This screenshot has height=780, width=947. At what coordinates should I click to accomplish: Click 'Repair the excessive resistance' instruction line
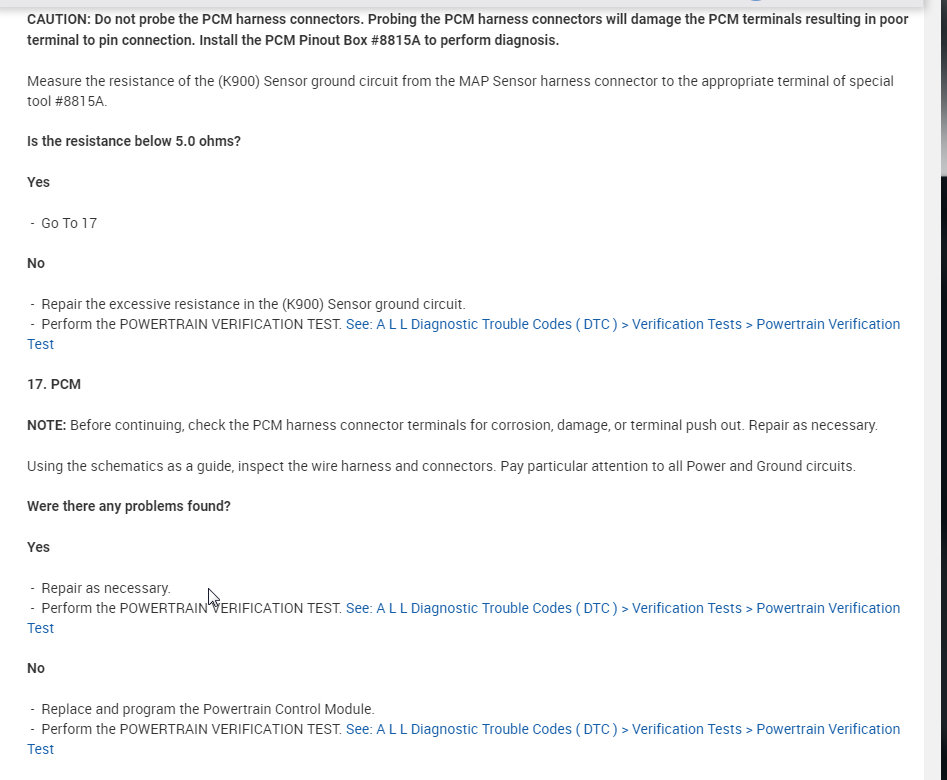tap(253, 304)
